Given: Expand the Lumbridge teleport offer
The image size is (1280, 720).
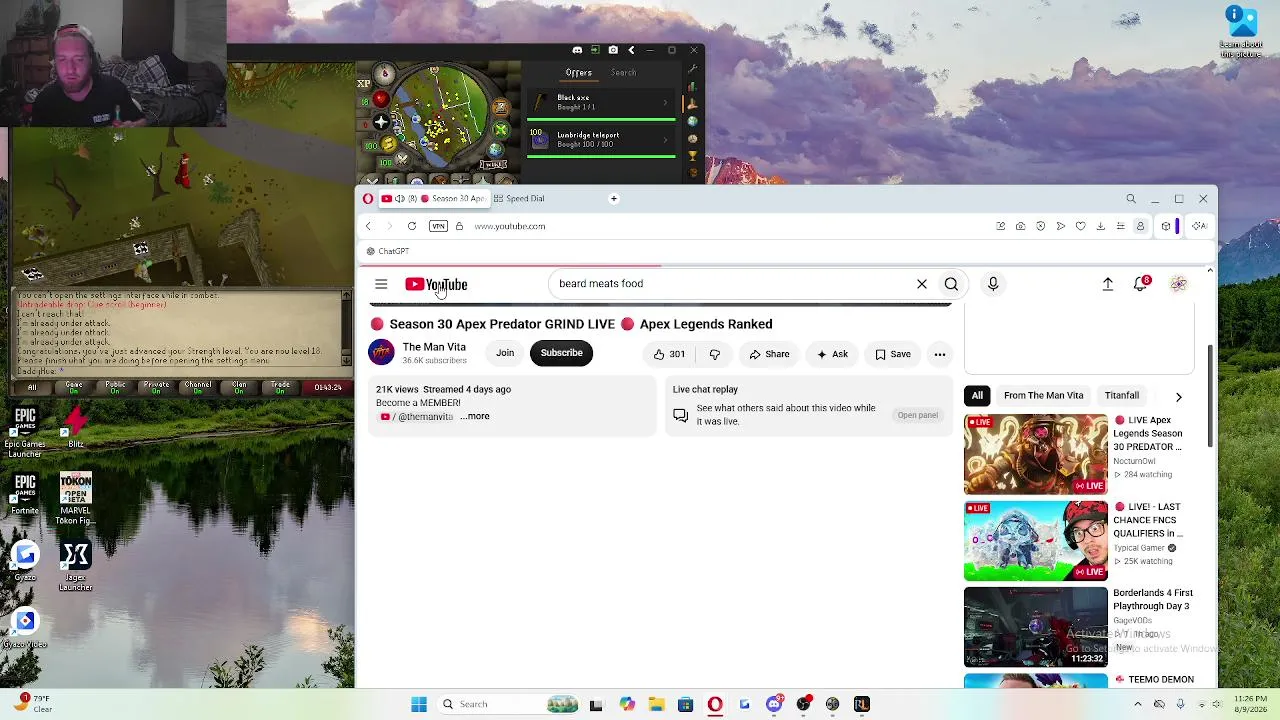Looking at the screenshot, I should click(601, 140).
